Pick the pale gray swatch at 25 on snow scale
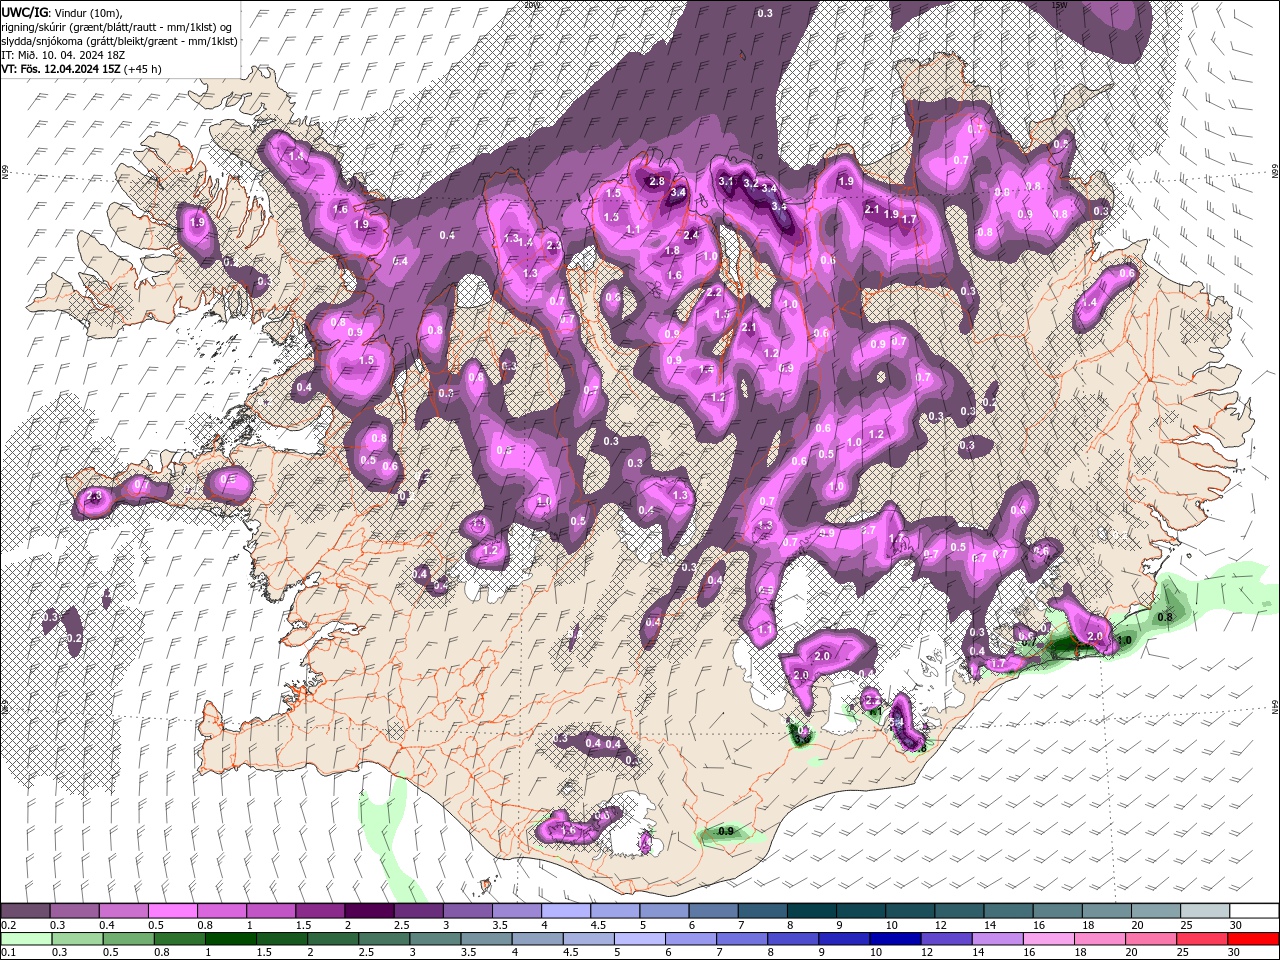1280x960 pixels. tap(1205, 911)
